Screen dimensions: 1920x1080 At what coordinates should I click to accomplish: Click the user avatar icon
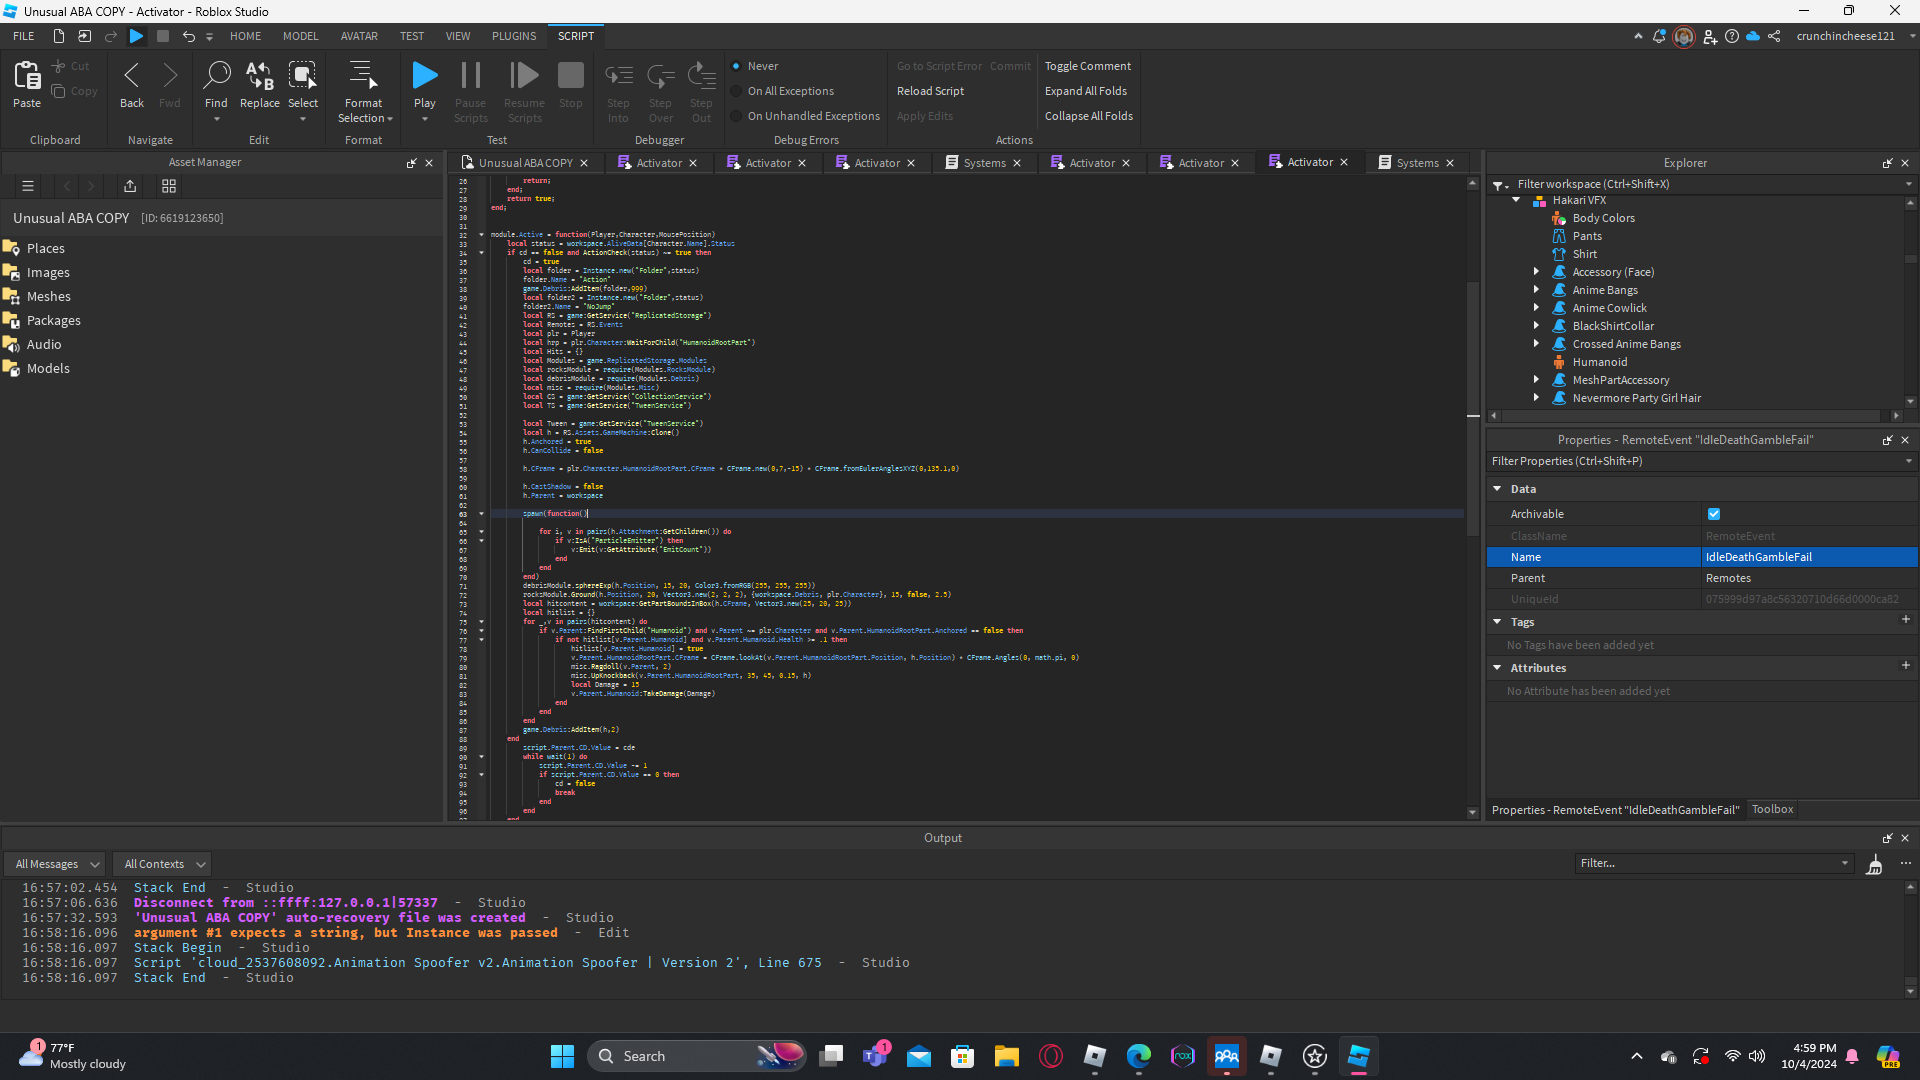coord(1684,37)
